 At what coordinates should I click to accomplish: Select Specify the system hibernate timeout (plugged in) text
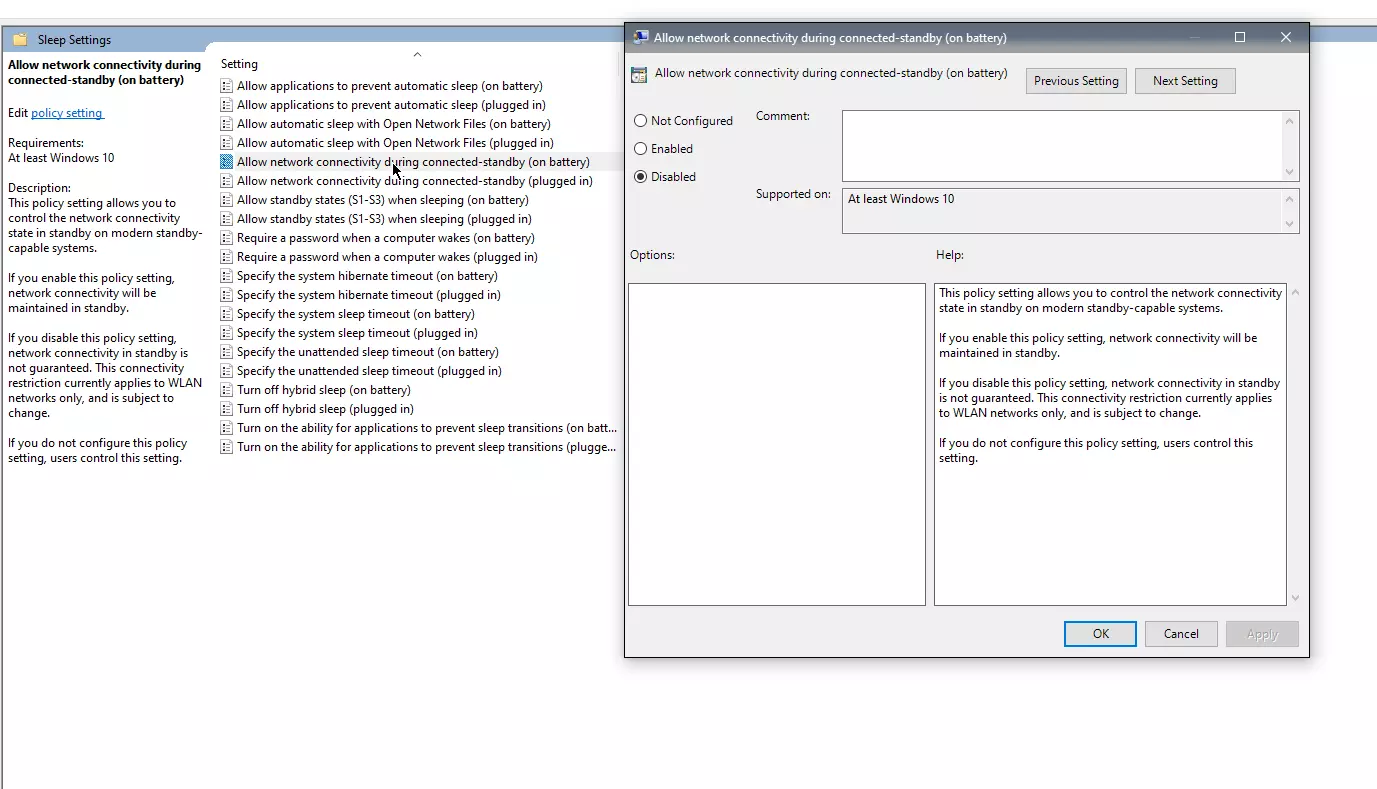click(x=369, y=295)
